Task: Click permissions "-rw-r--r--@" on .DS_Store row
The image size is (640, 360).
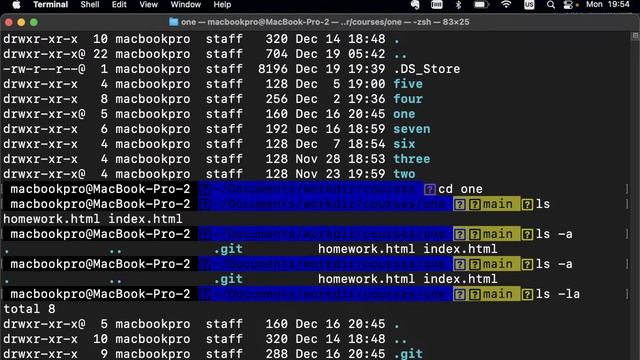Action: 44,69
